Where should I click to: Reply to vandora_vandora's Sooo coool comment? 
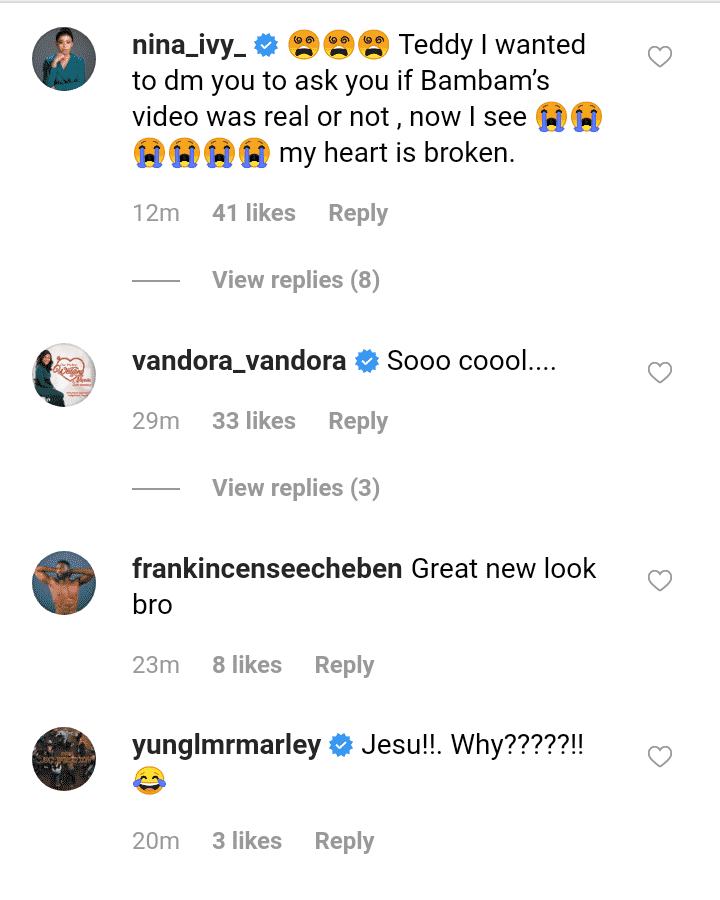358,421
